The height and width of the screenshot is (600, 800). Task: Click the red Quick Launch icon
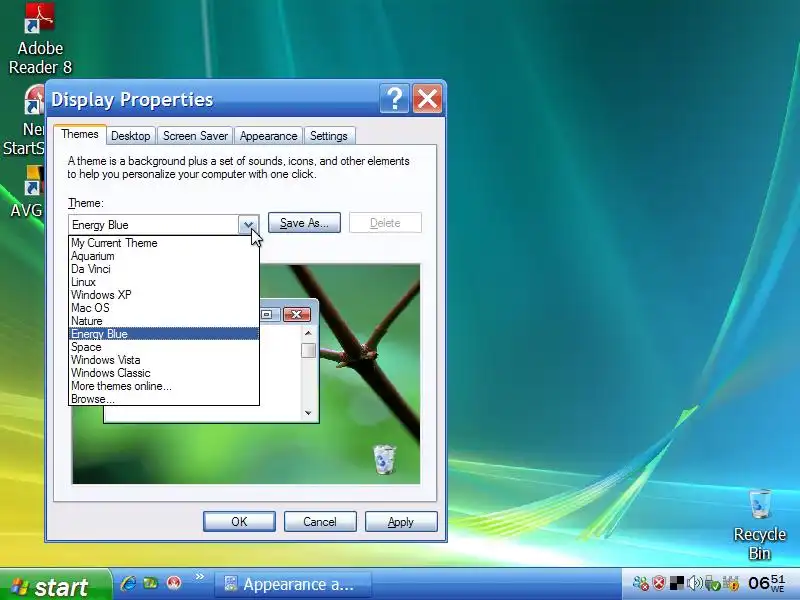coord(174,583)
